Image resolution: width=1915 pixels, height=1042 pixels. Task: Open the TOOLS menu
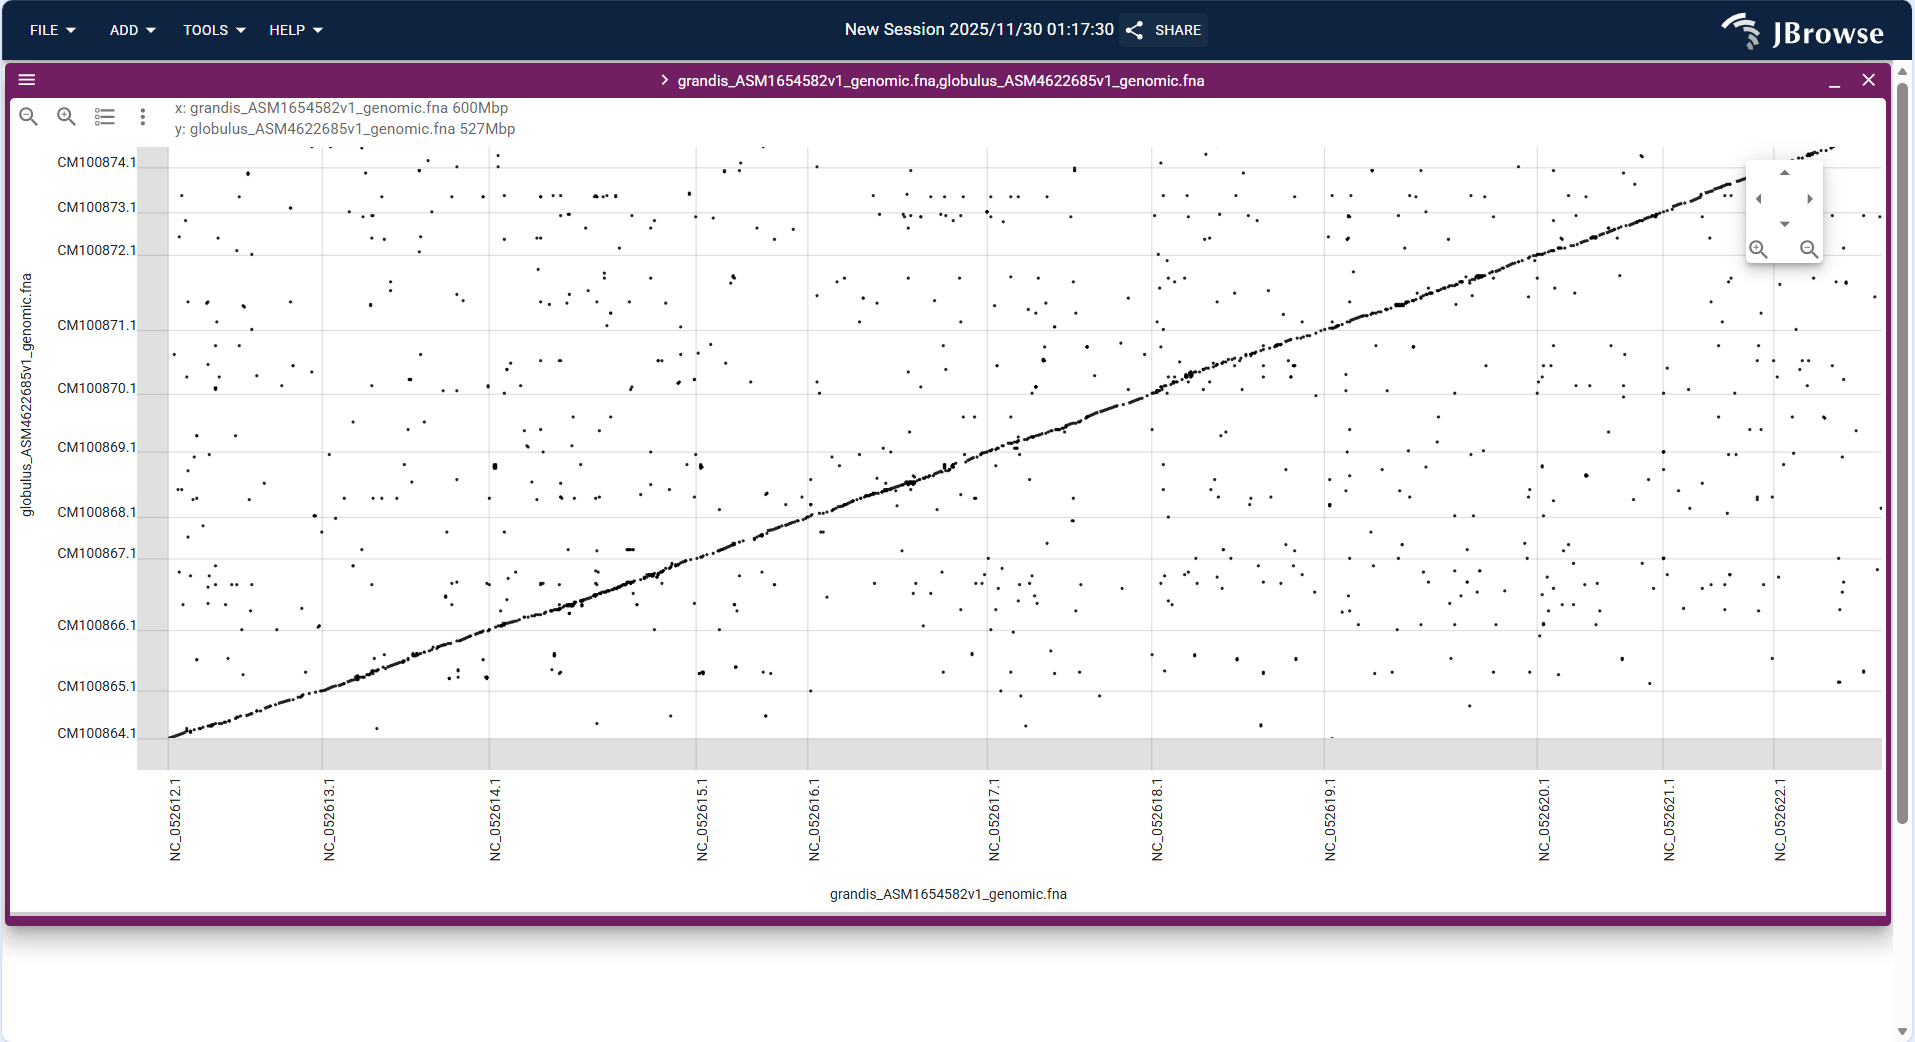click(211, 30)
